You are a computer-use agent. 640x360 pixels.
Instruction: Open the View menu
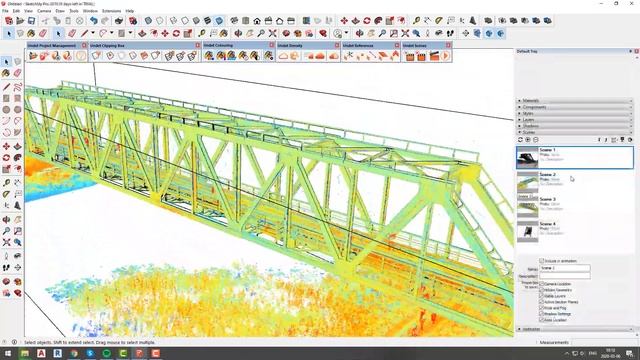[29, 11]
